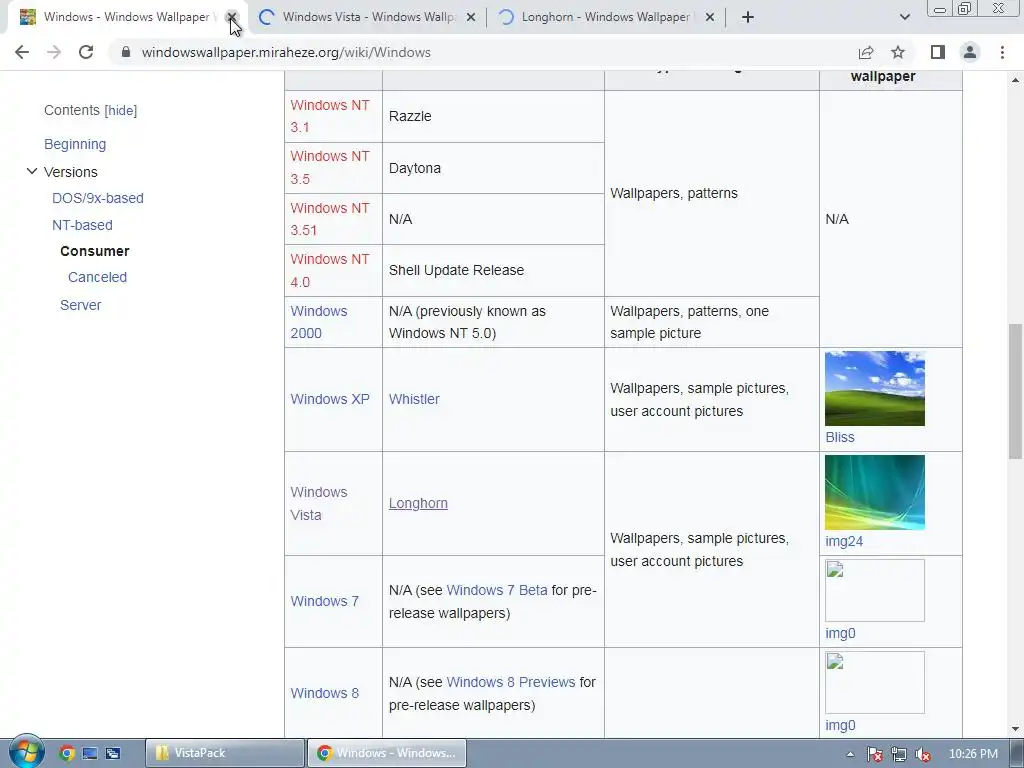Close the first Windows Wallpaper tab
1024x768 pixels.
231,17
